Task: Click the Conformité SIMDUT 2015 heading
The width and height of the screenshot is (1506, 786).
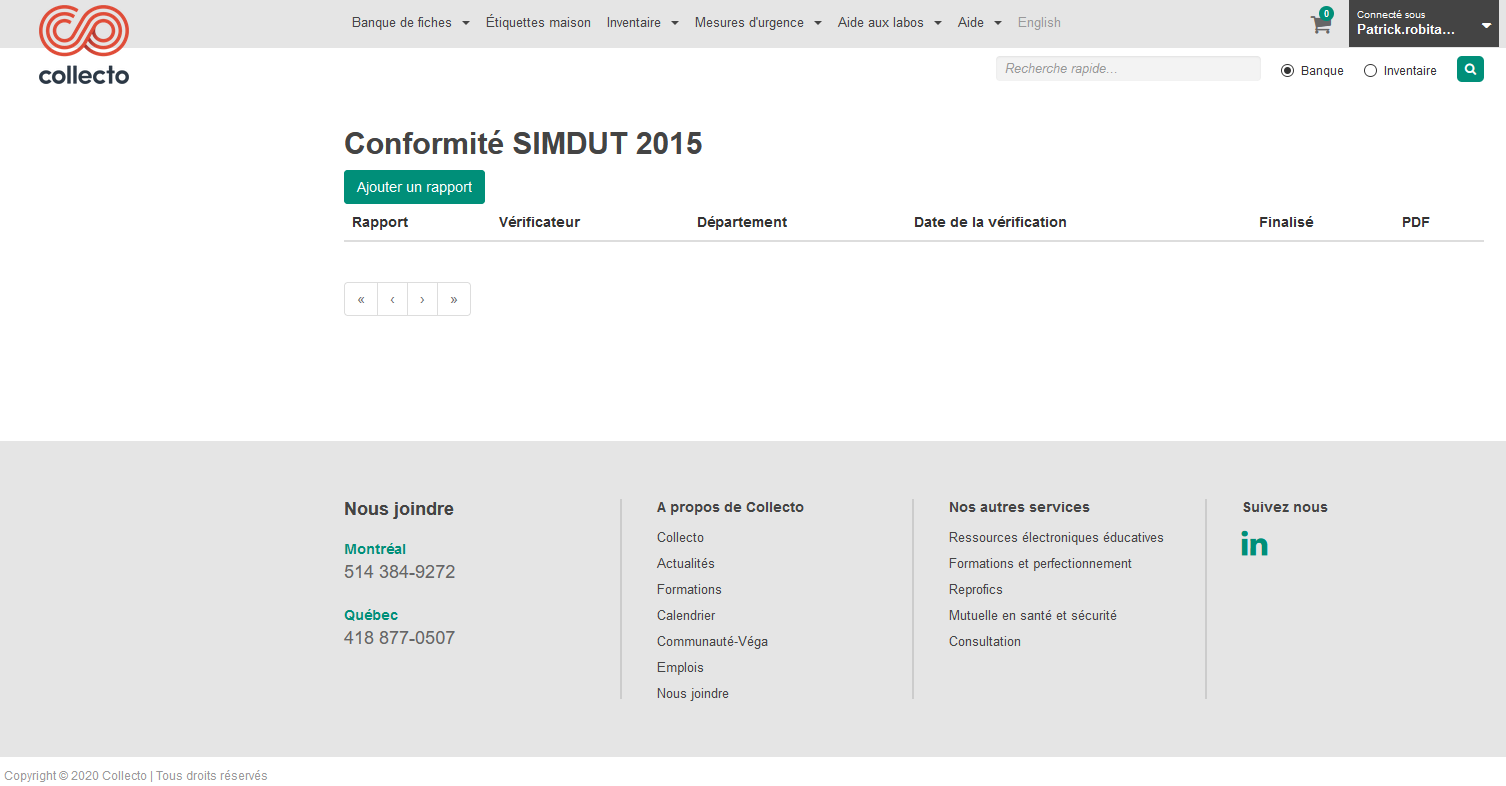Action: 523,144
